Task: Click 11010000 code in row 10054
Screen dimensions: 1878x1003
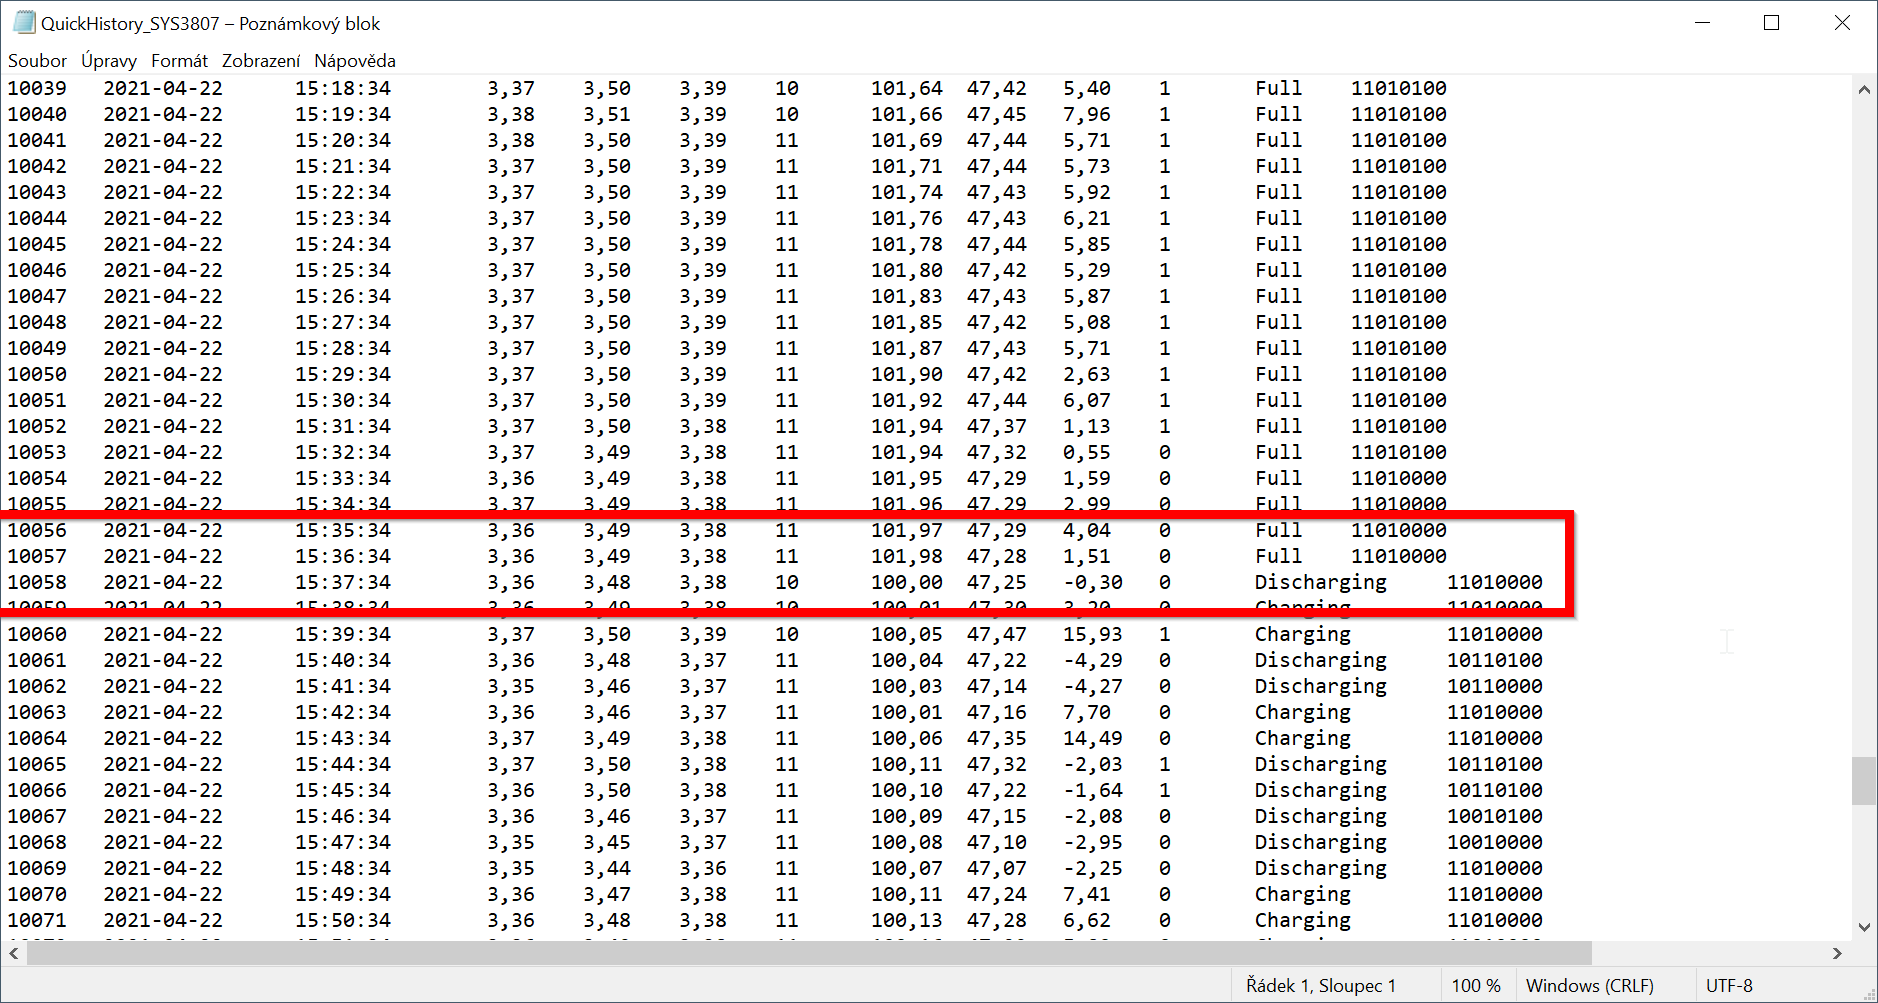Action: 1399,478
